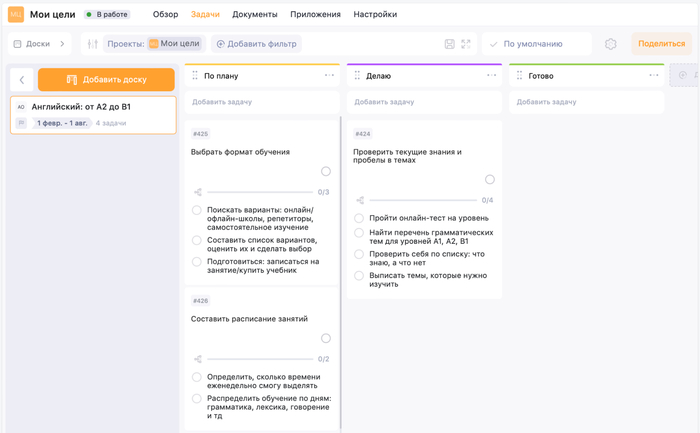Enter fullscreen mode with expand icon
700x433 pixels.
click(466, 44)
